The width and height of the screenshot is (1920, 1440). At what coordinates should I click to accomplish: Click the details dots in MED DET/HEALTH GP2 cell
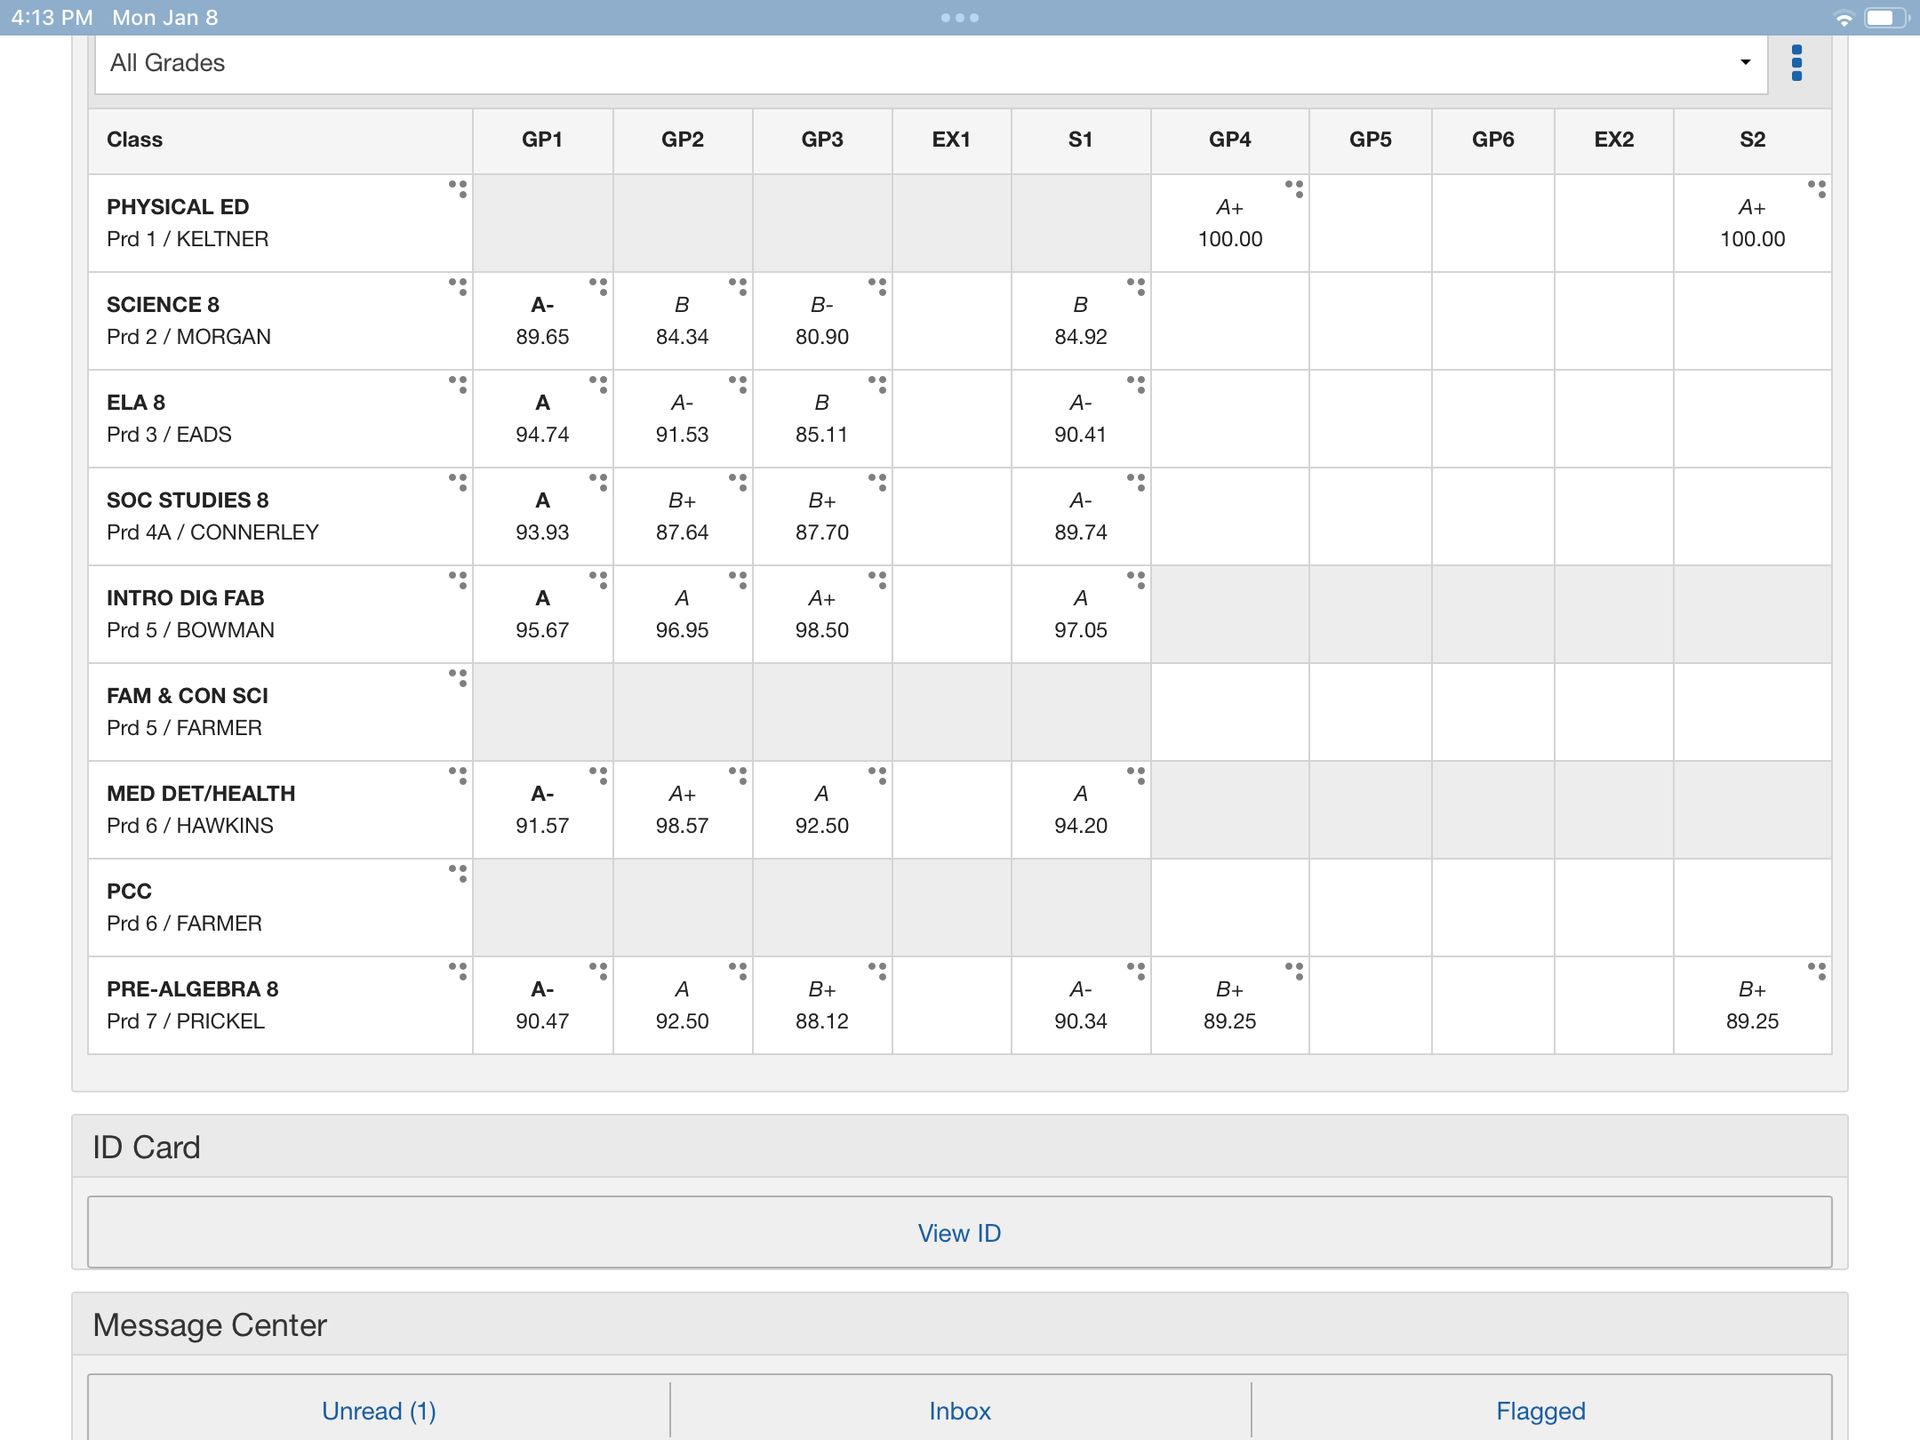[738, 775]
